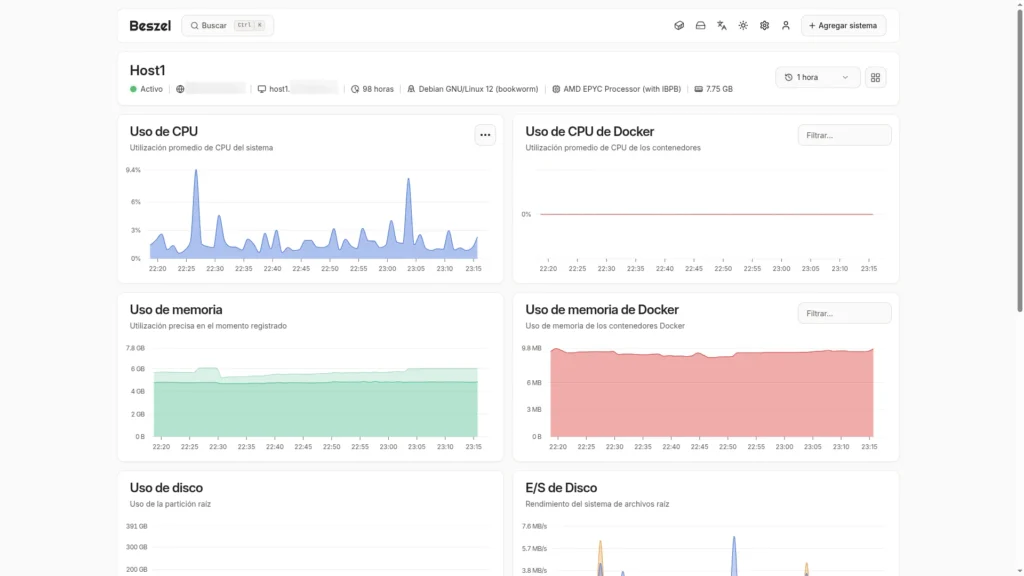
Task: Expand the '1 hora' time range dropdown
Action: tap(817, 77)
